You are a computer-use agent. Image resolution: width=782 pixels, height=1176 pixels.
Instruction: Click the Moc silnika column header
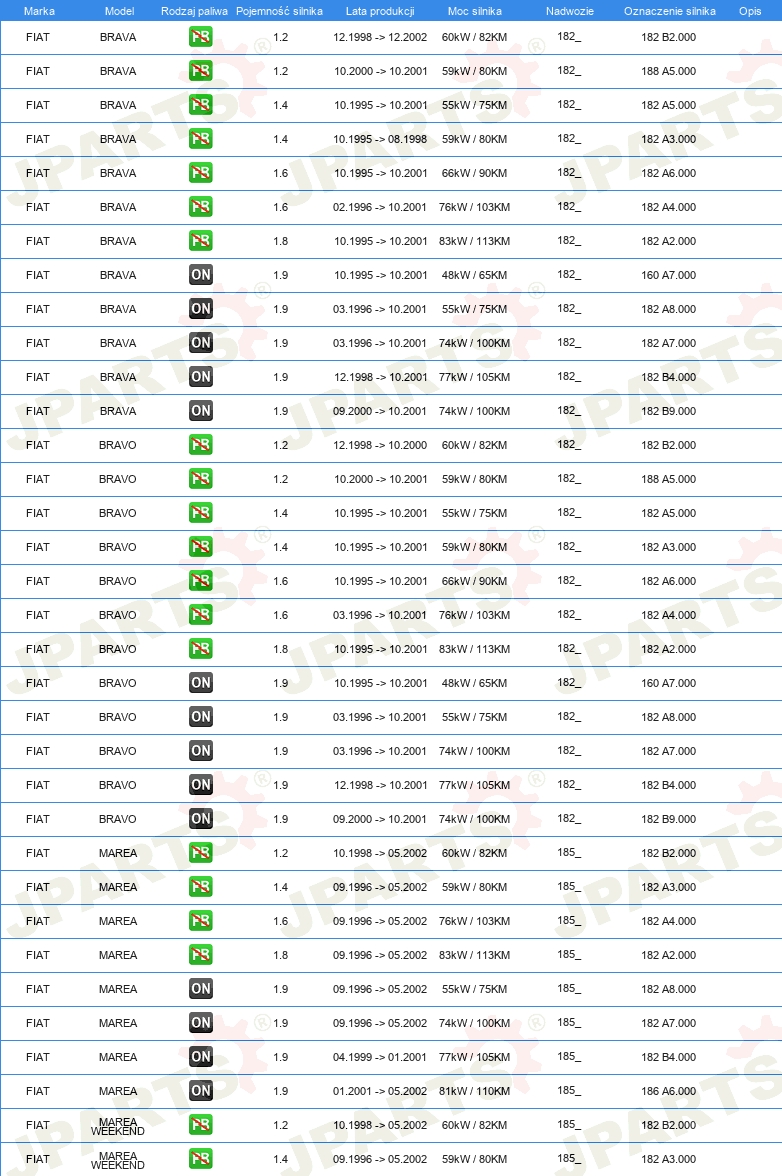point(475,11)
